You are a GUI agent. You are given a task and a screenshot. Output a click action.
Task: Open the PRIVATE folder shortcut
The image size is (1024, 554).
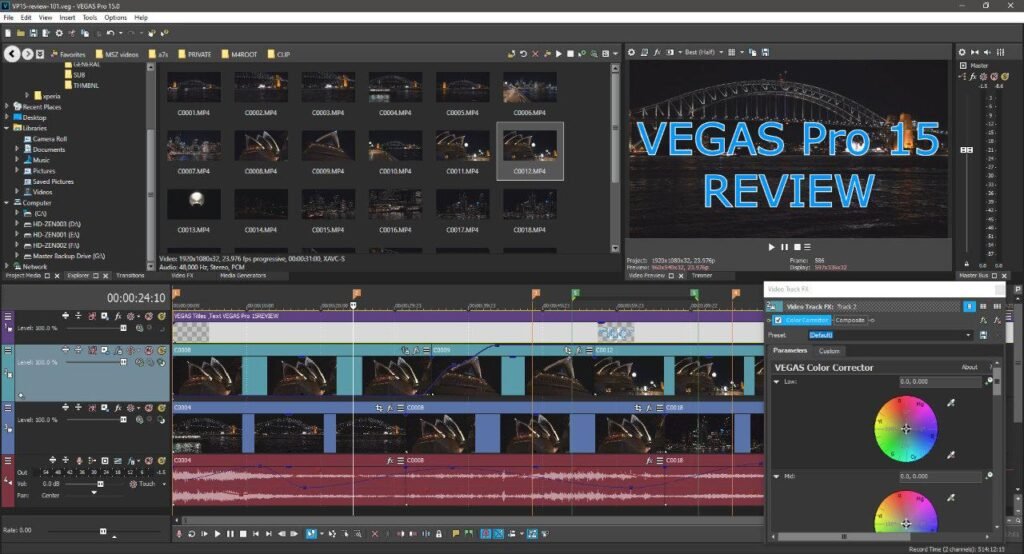pos(195,54)
